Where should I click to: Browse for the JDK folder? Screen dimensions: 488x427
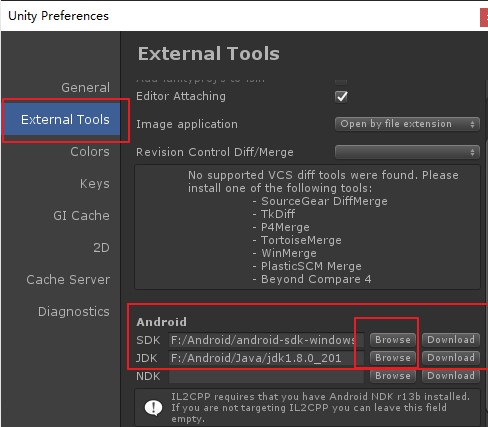pos(393,358)
